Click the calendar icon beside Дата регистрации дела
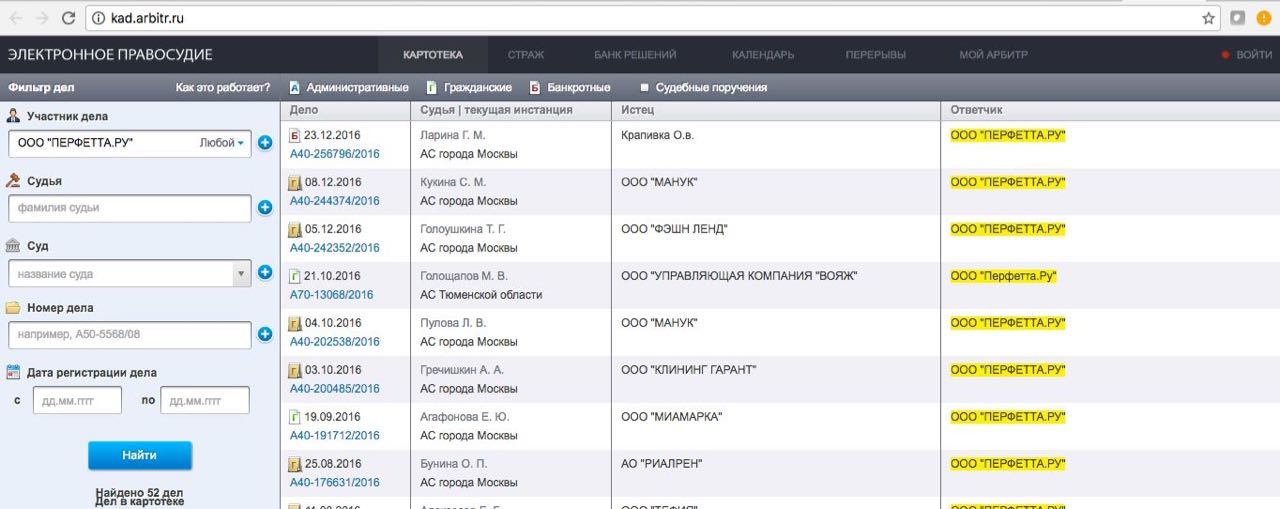The width and height of the screenshot is (1280, 509). (14, 372)
